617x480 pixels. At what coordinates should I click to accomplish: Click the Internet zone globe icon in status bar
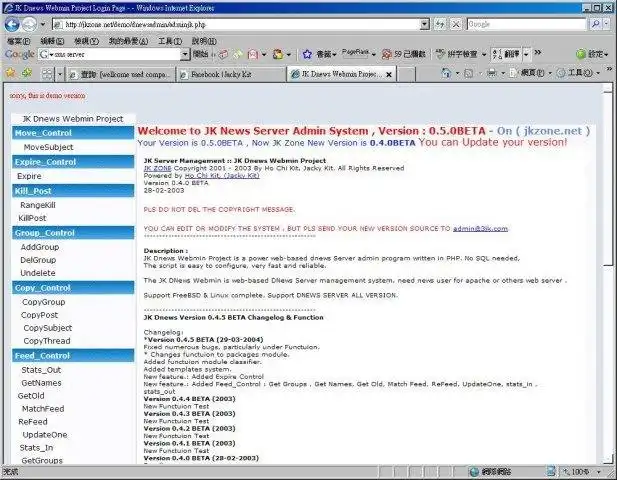474,471
